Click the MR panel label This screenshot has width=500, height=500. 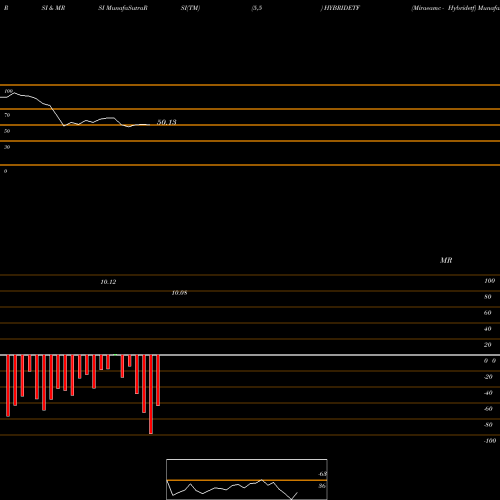pos(446,260)
